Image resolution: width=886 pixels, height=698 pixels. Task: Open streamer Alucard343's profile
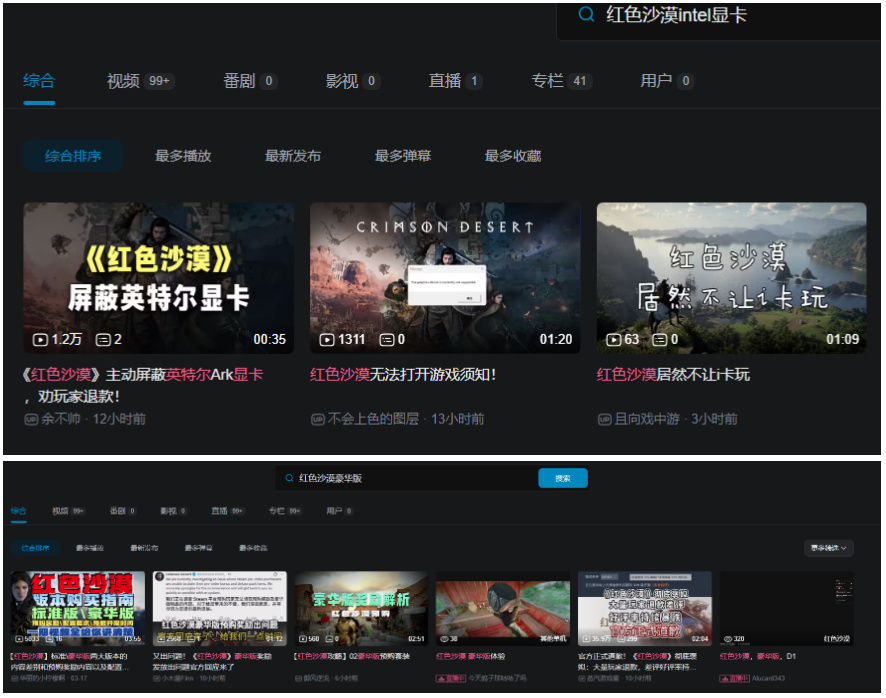point(768,678)
